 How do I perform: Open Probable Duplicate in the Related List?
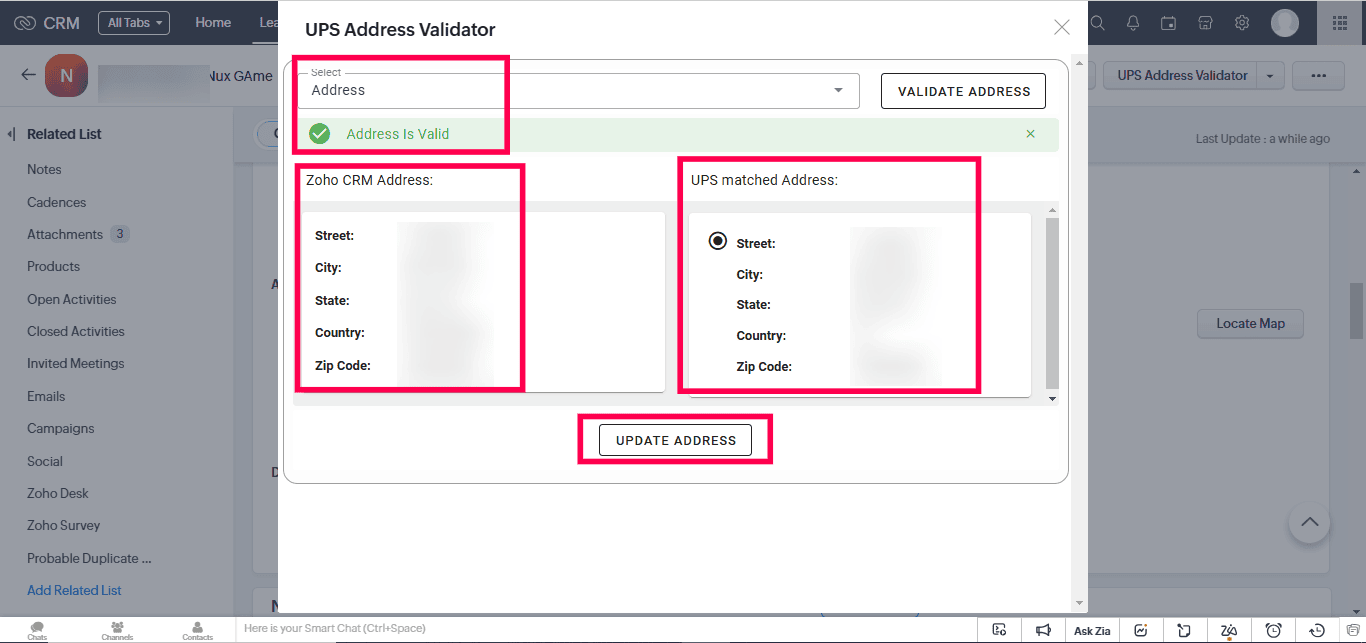(x=89, y=558)
